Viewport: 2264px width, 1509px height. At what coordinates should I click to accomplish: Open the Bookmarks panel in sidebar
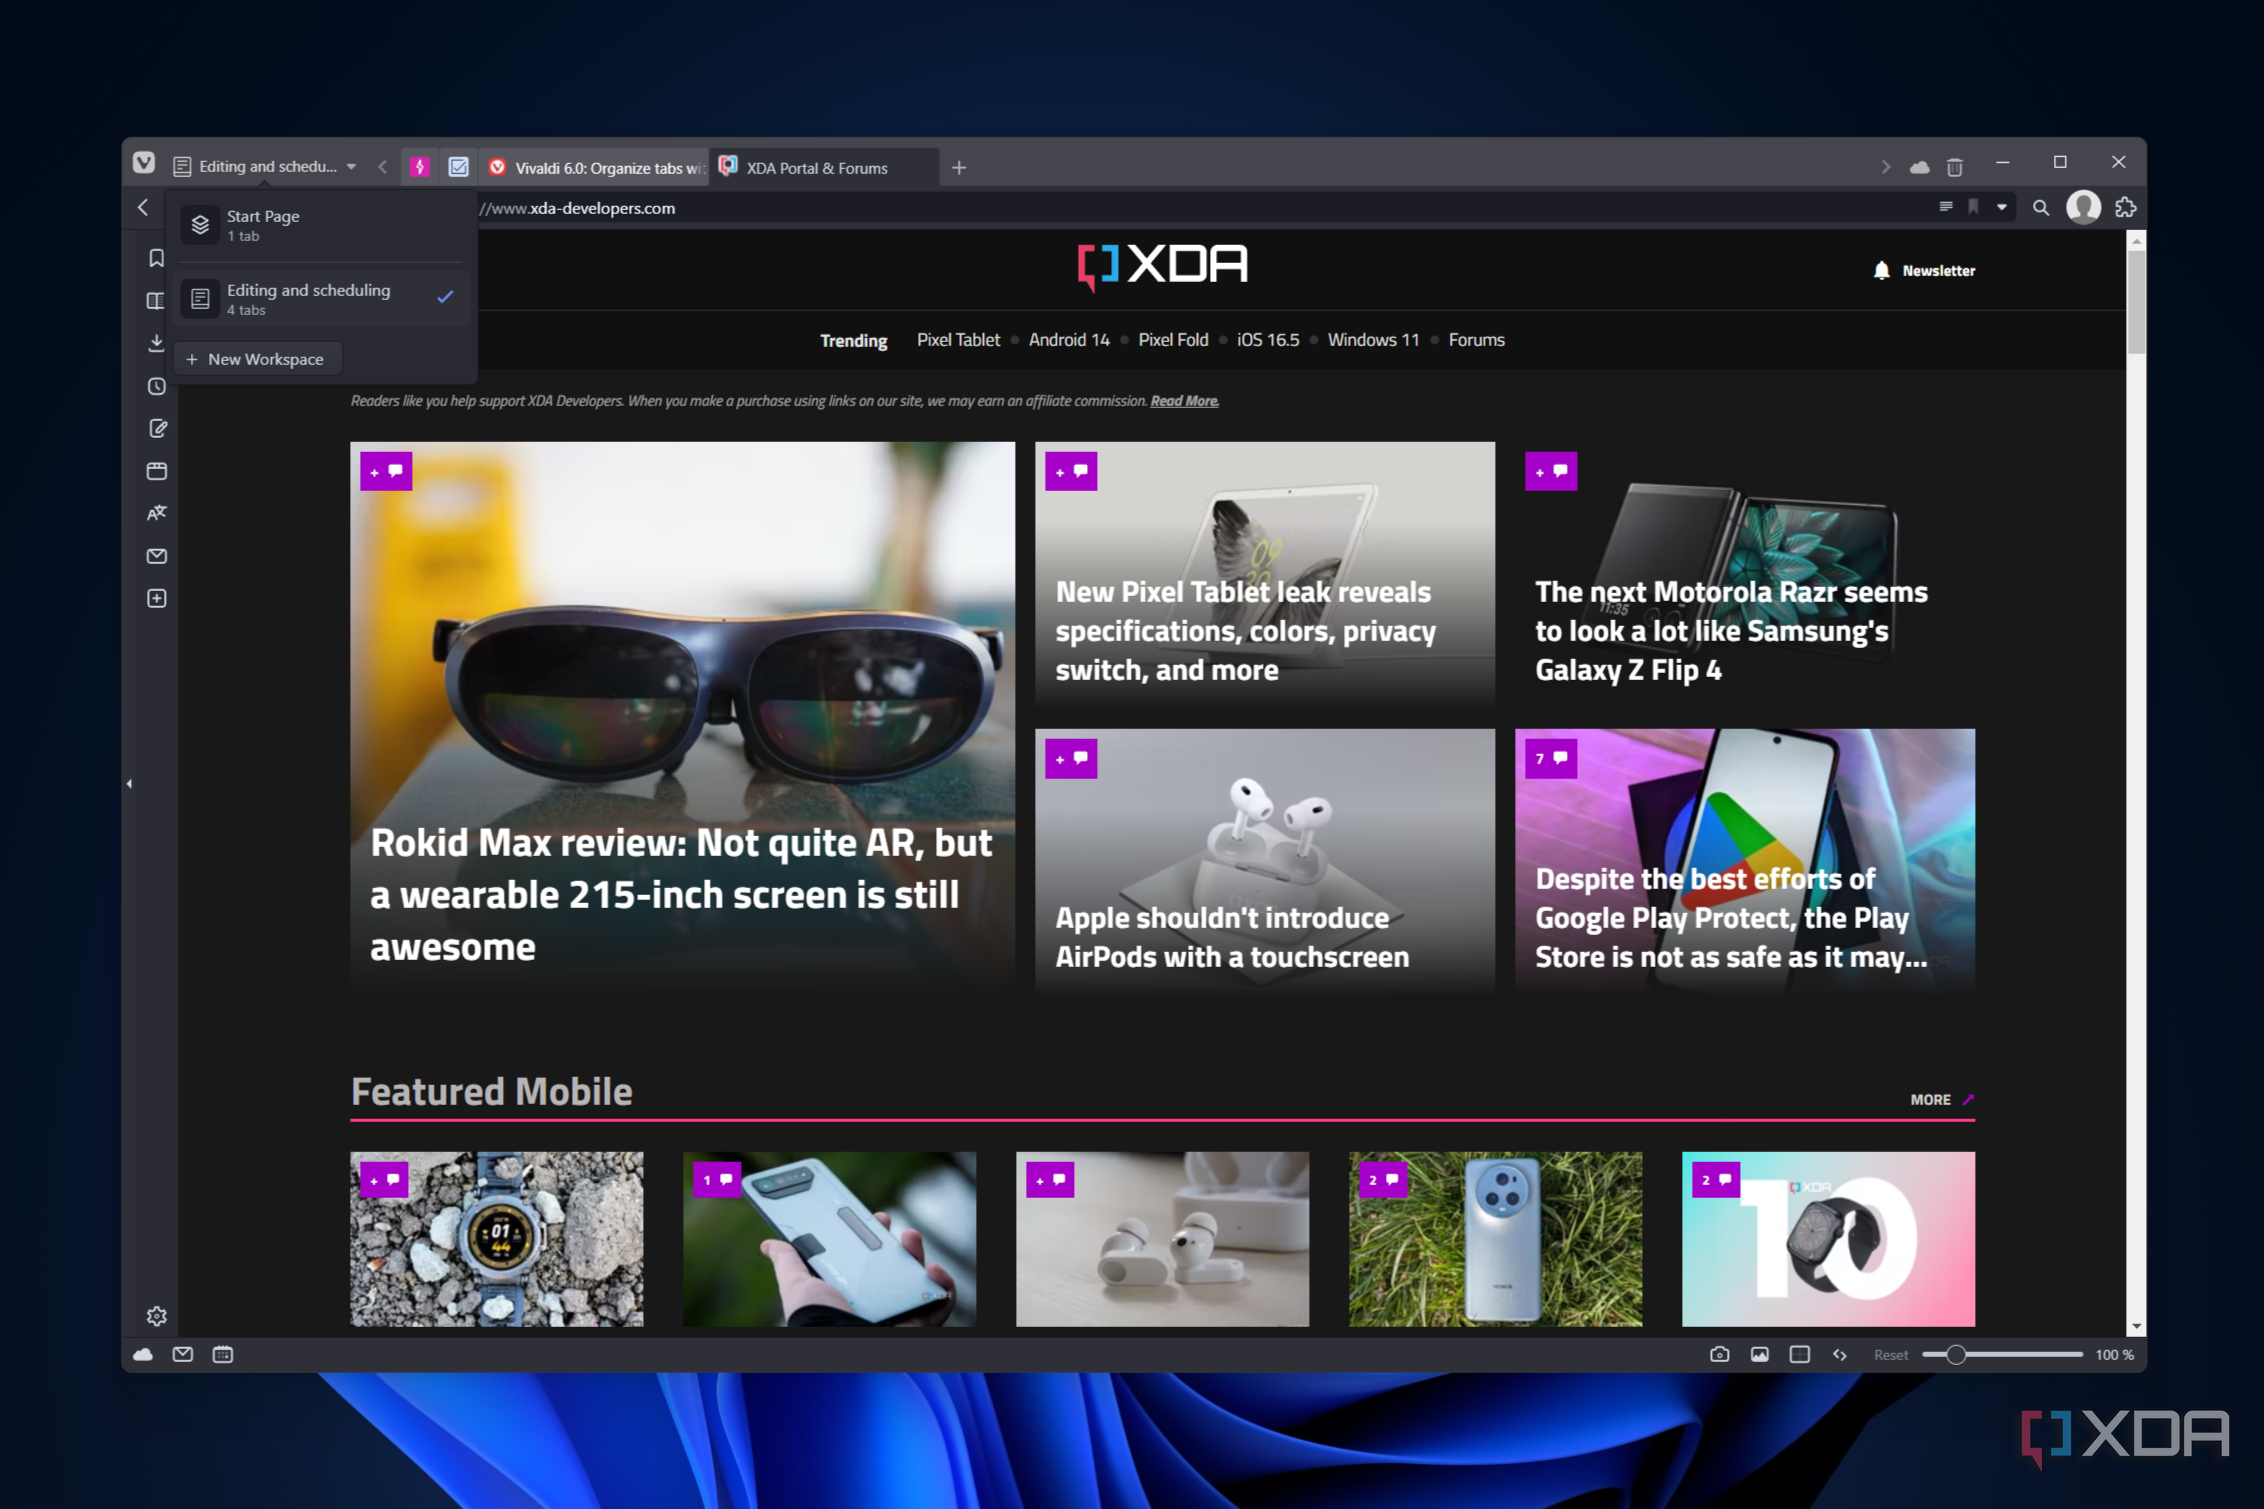[156, 258]
